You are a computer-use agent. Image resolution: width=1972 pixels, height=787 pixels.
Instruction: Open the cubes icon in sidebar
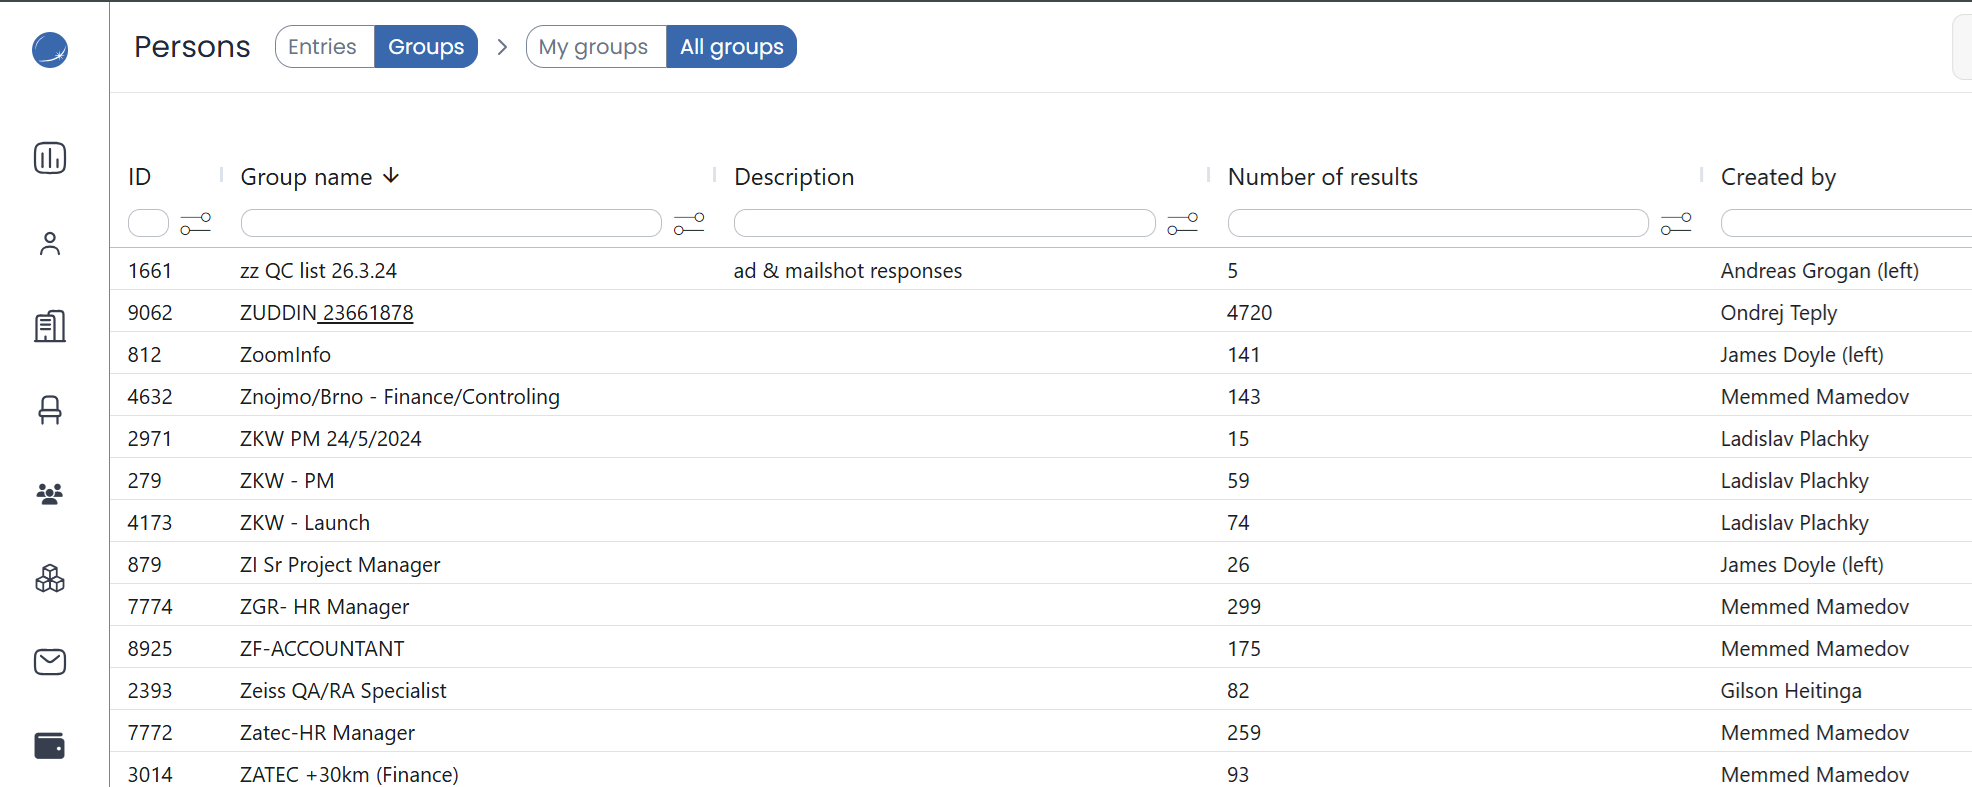click(x=50, y=578)
